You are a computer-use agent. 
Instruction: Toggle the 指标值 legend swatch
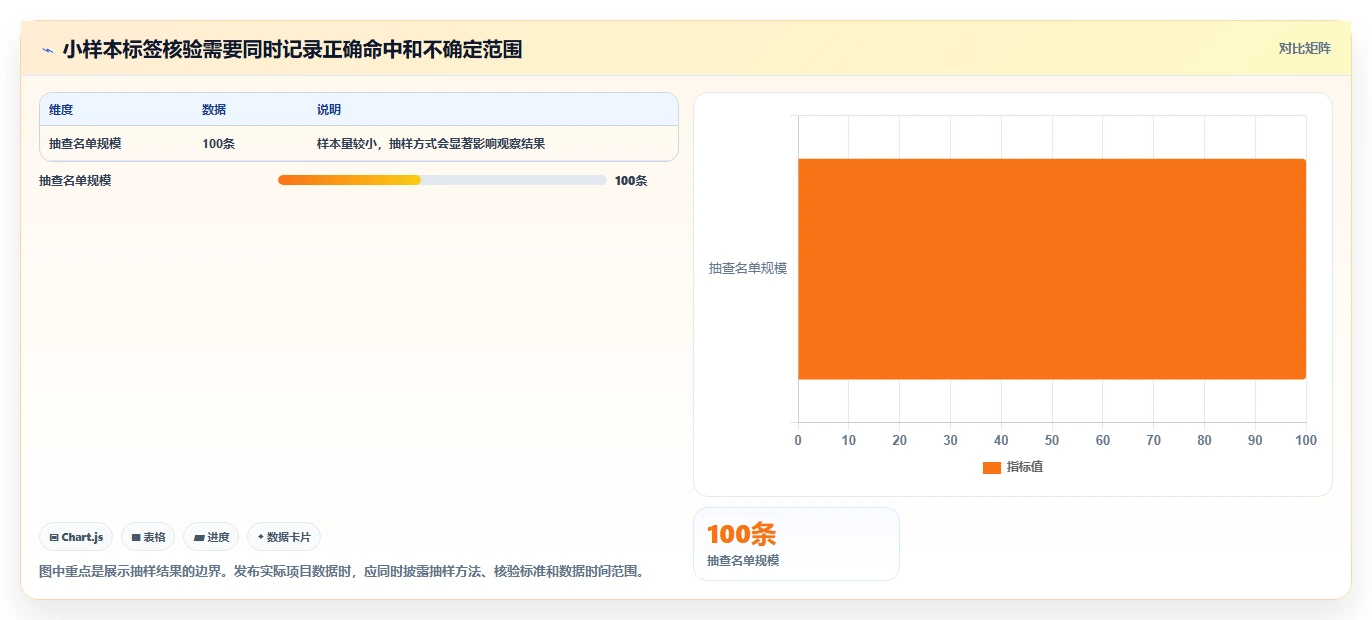(x=992, y=468)
